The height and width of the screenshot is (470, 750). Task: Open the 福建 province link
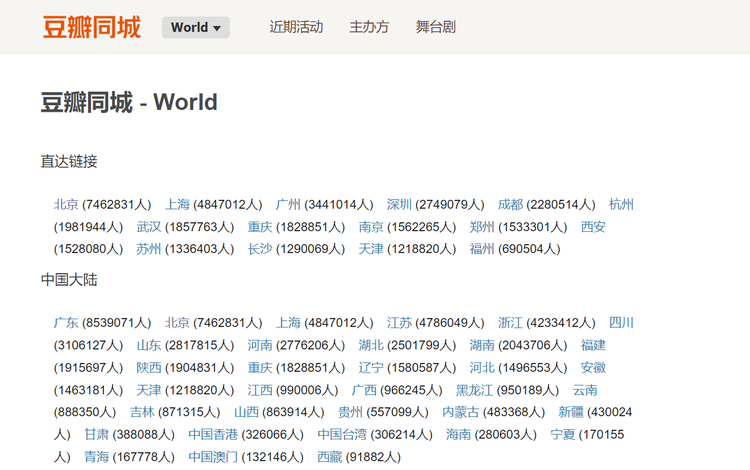(593, 345)
